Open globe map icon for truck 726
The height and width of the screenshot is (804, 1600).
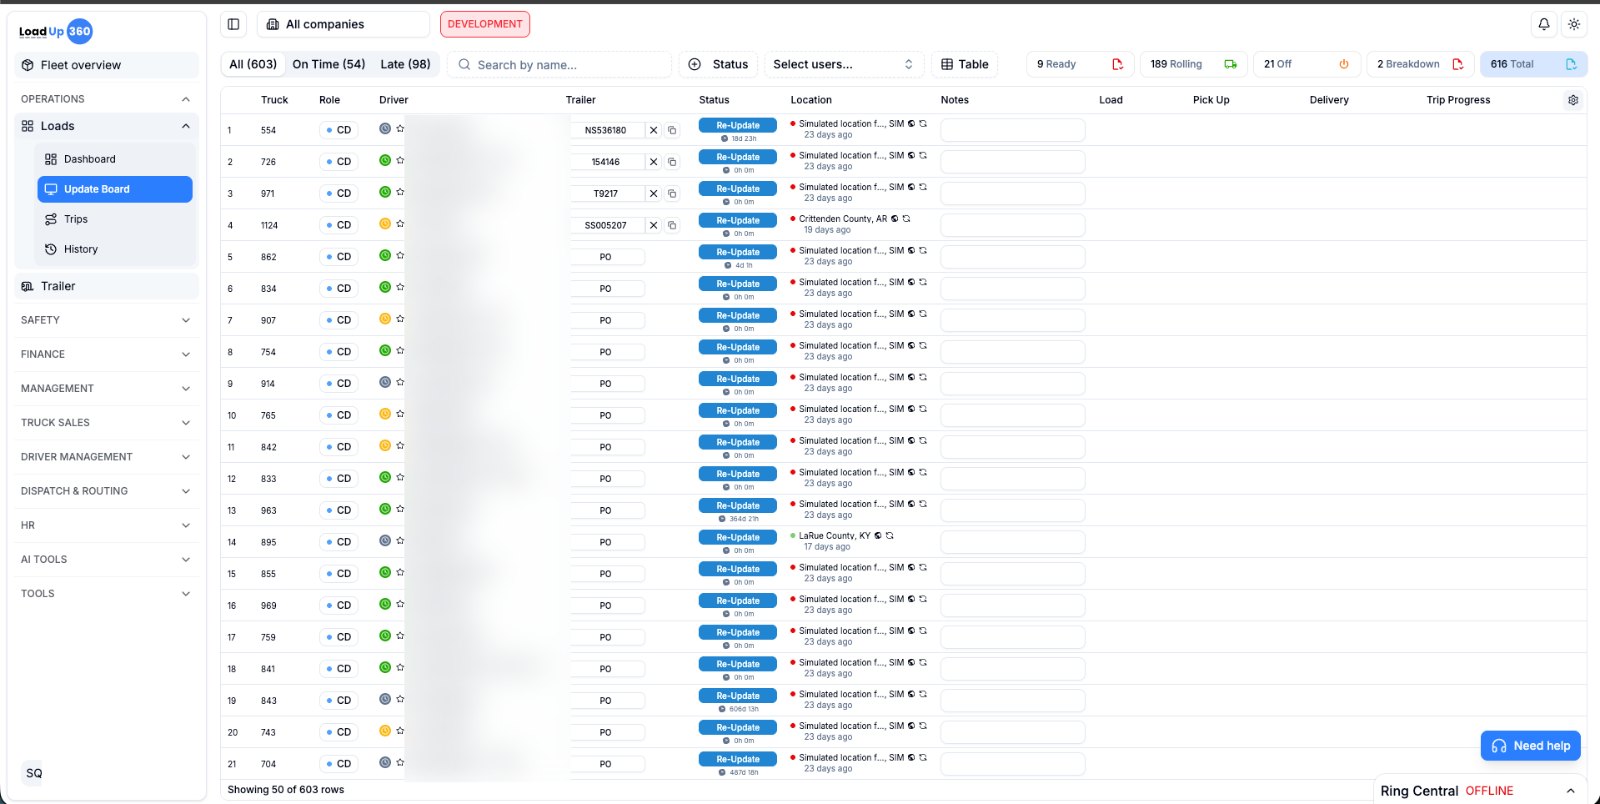tap(911, 156)
